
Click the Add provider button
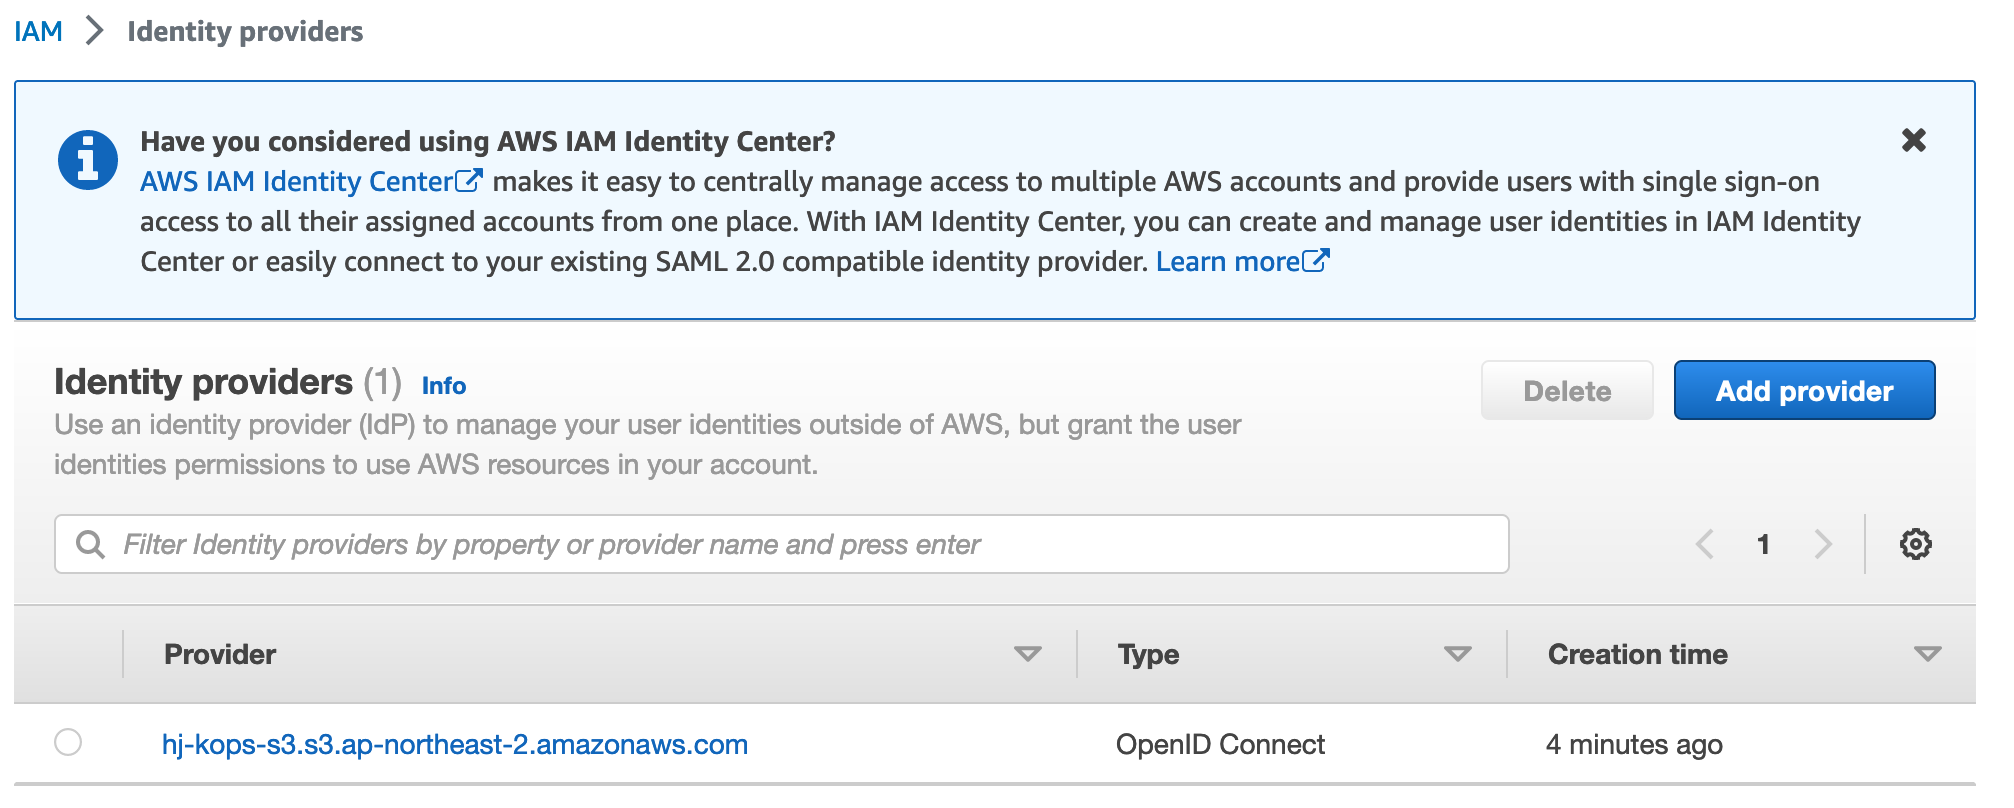coord(1803,390)
